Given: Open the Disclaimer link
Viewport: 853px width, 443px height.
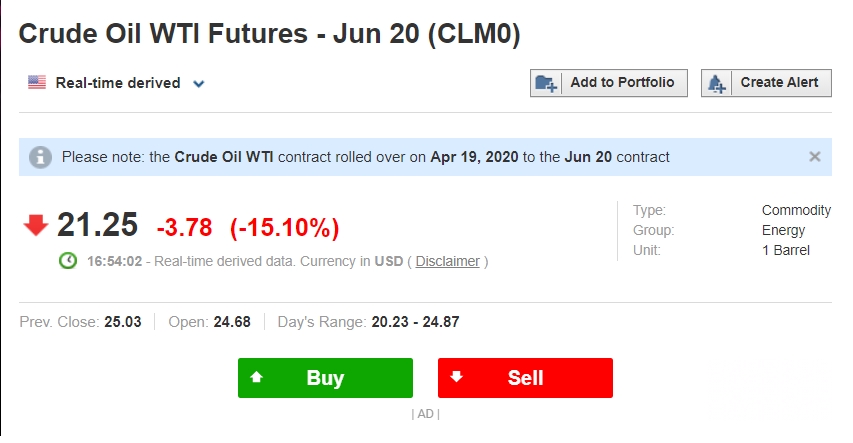Looking at the screenshot, I should point(447,261).
